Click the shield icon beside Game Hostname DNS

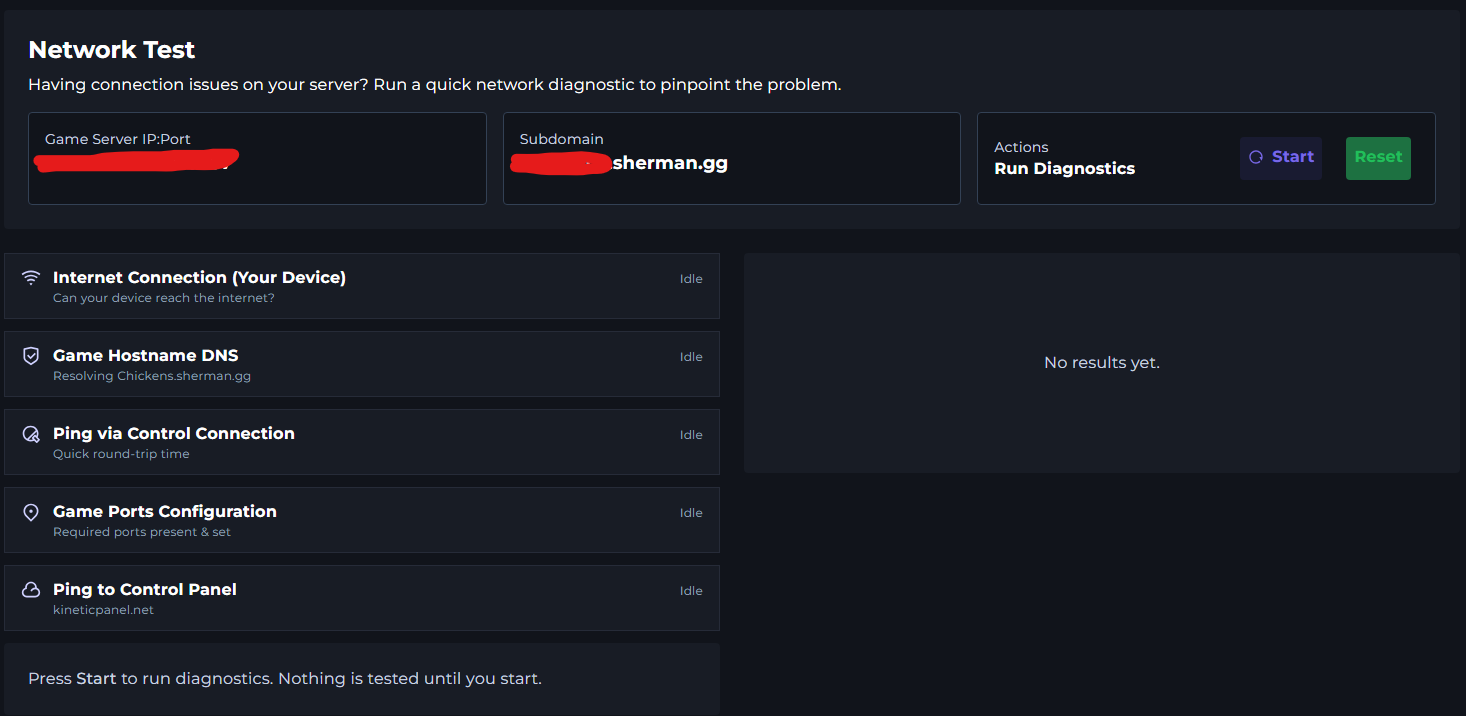pos(31,356)
